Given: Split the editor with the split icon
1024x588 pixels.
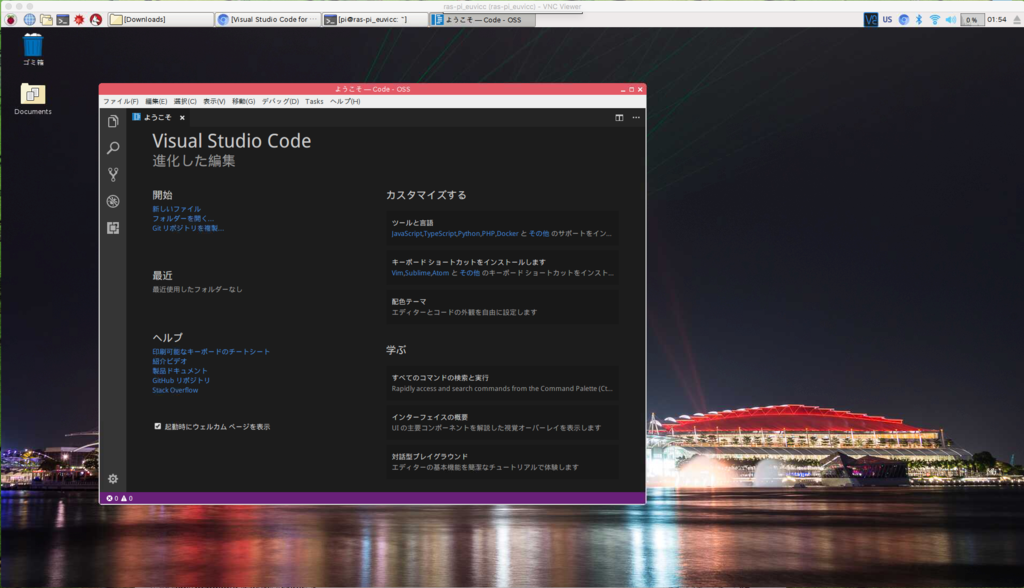Looking at the screenshot, I should tap(619, 118).
